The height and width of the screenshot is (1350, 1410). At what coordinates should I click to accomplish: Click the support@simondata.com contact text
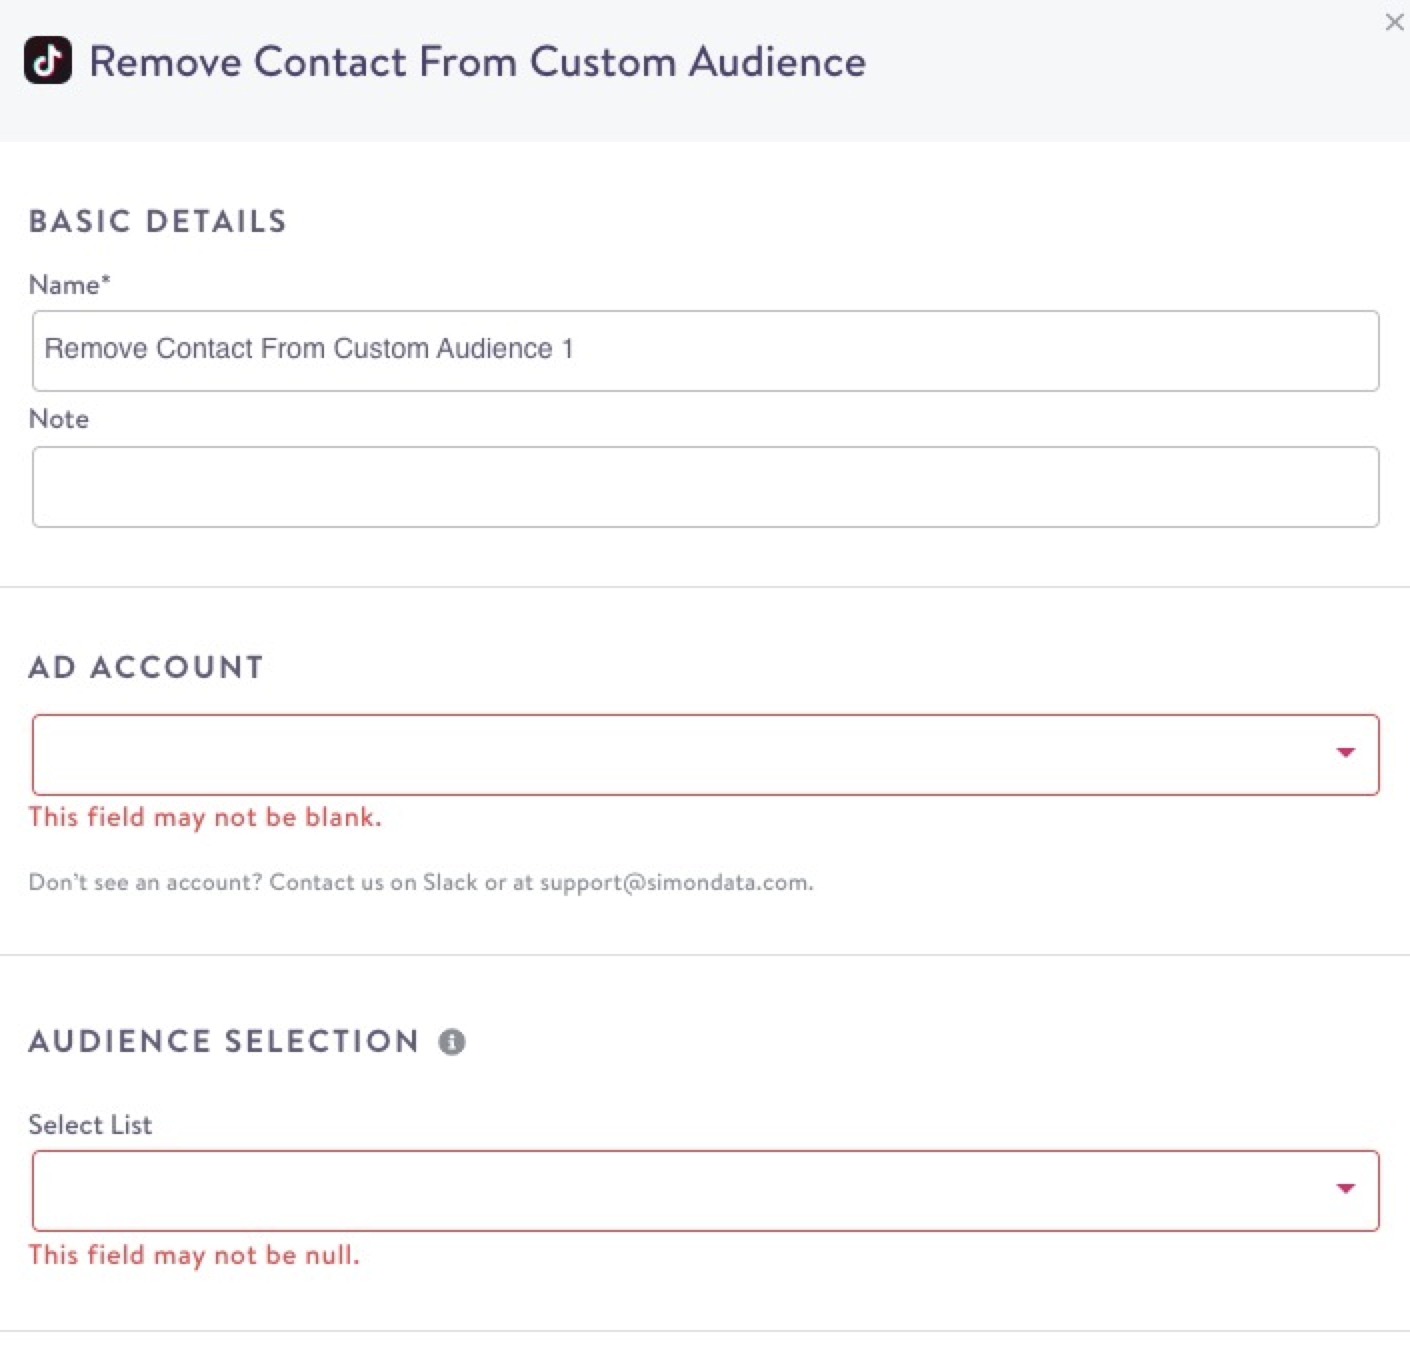click(x=676, y=882)
